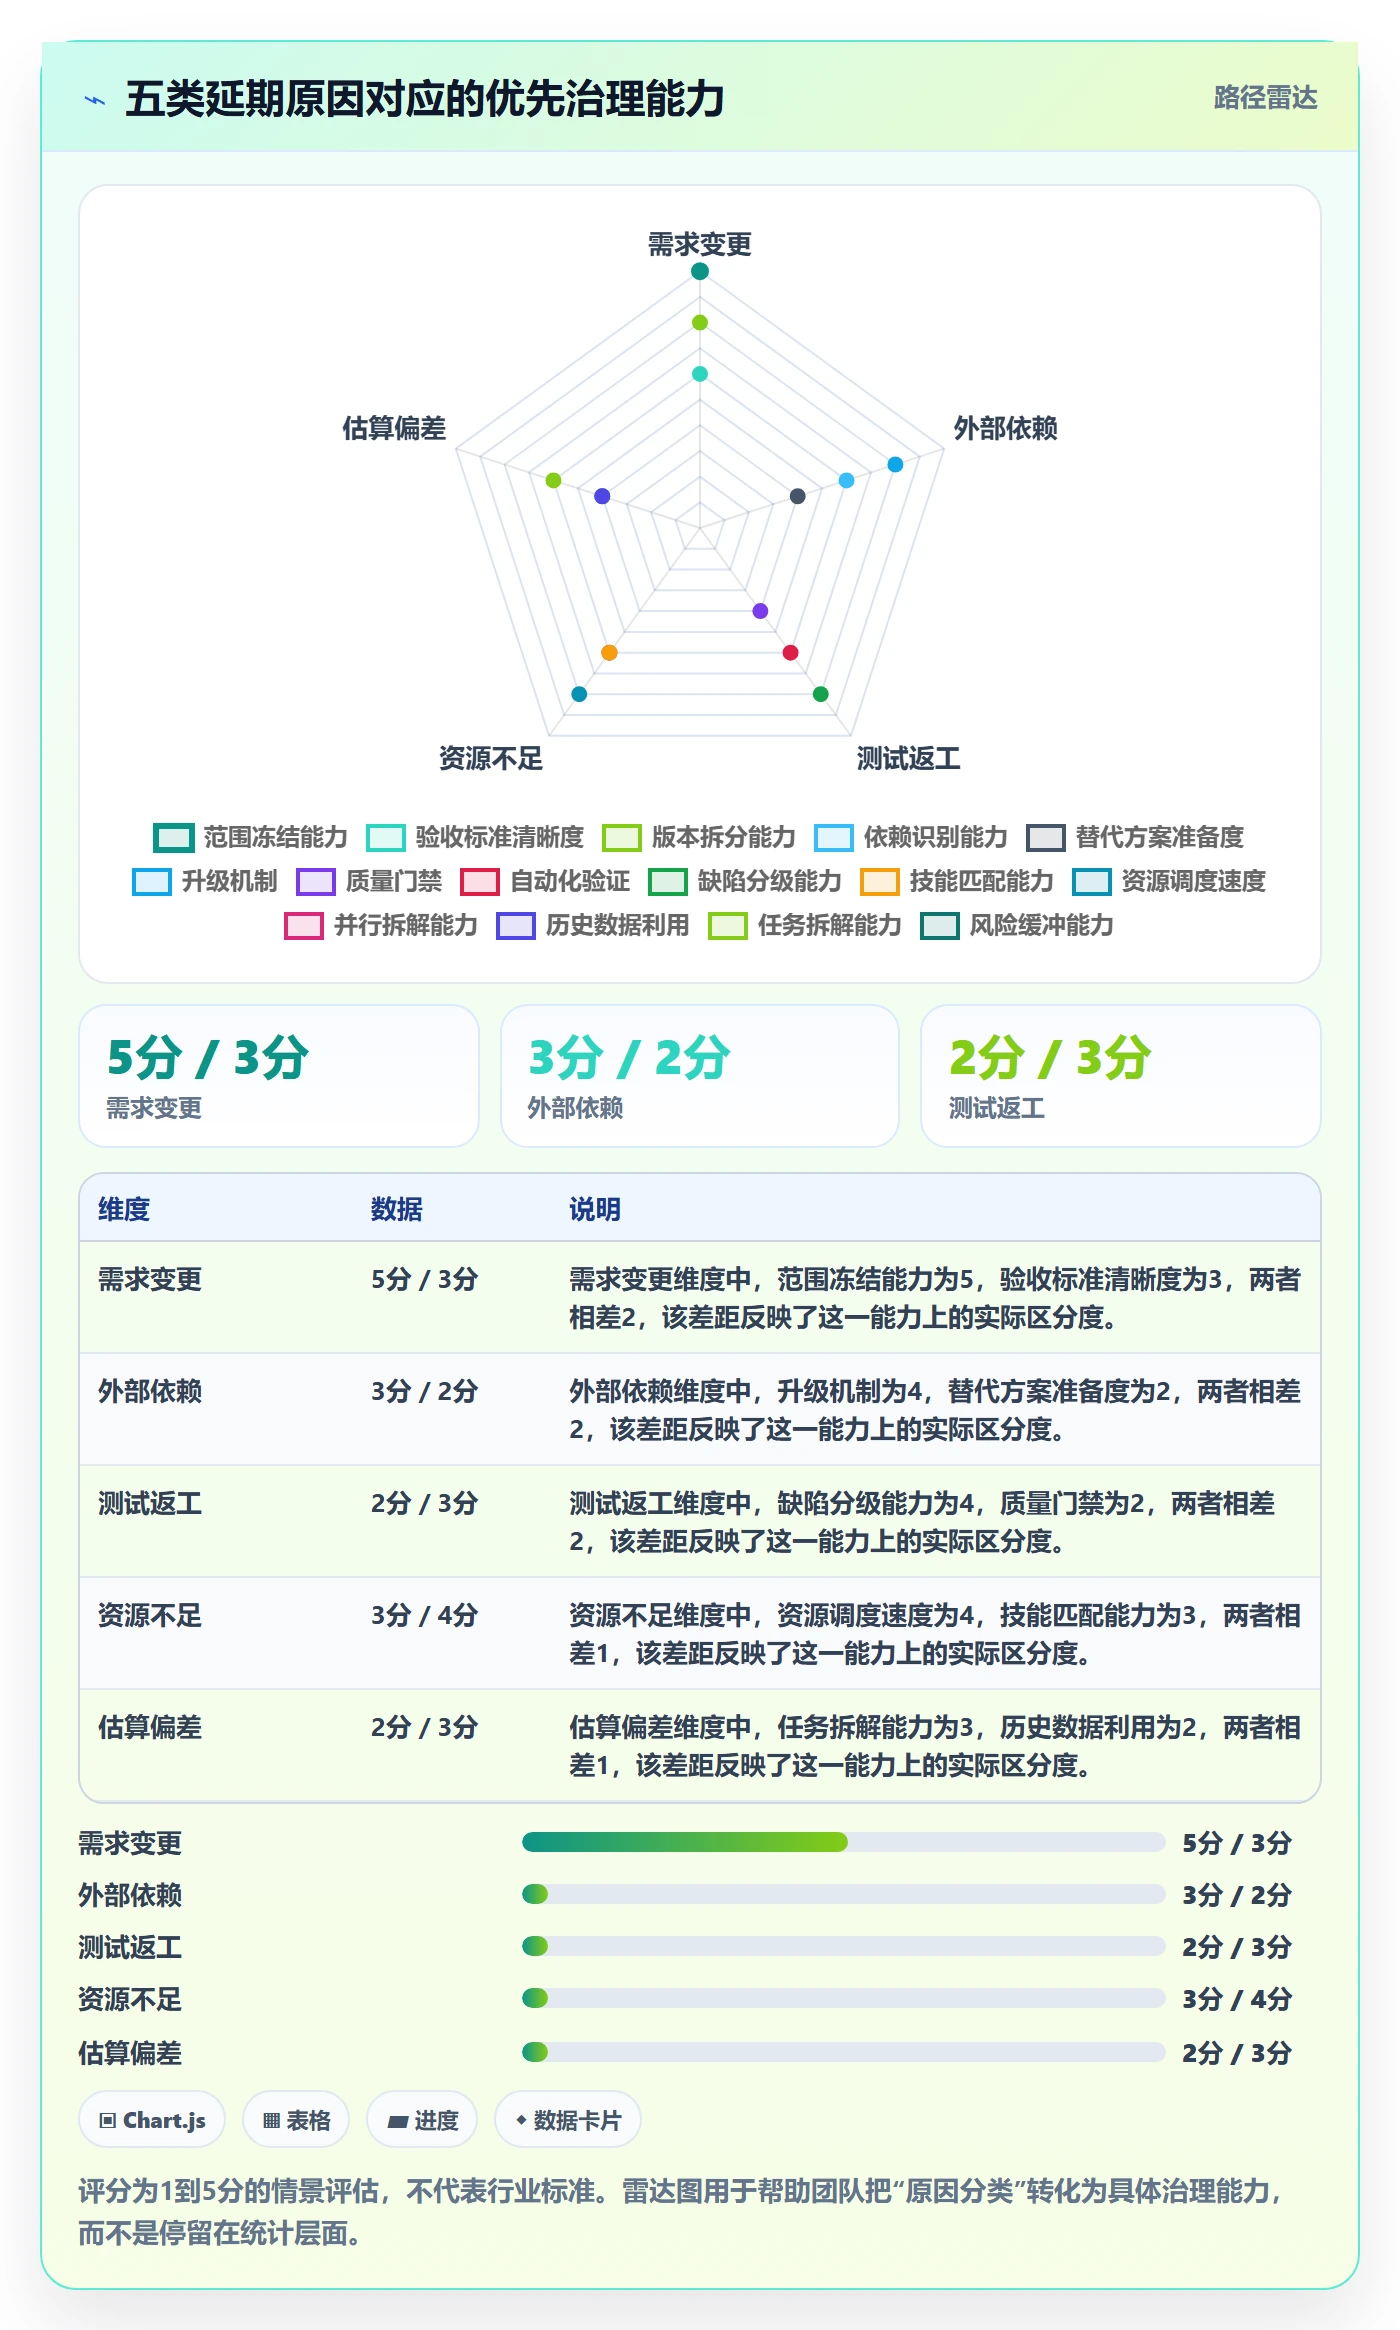Toggle the 验收标准清晰度 legend item
Viewport: 1400px width, 2330px height.
point(475,837)
